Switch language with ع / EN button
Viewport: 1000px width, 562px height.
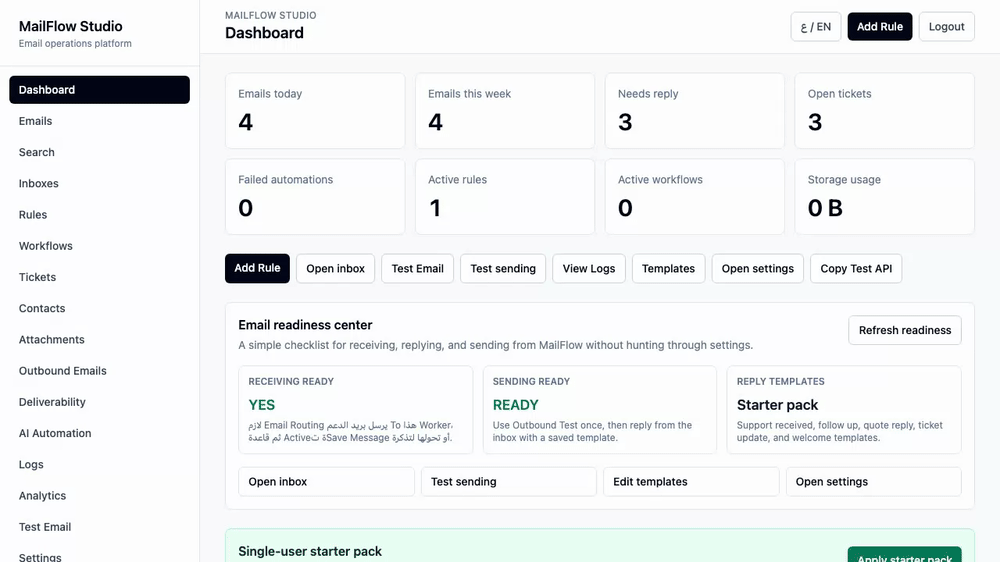[x=816, y=27]
